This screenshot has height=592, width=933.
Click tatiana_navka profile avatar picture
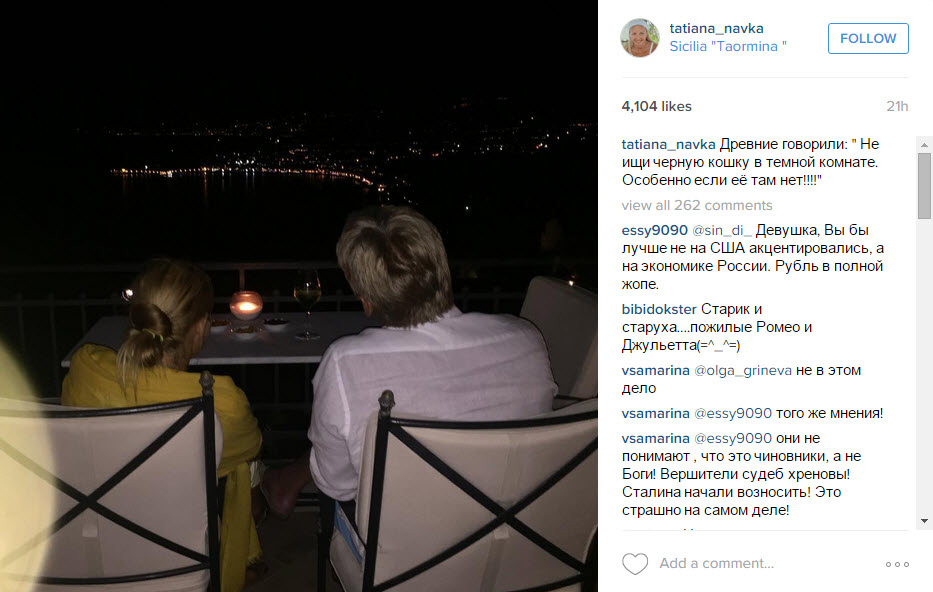(640, 37)
